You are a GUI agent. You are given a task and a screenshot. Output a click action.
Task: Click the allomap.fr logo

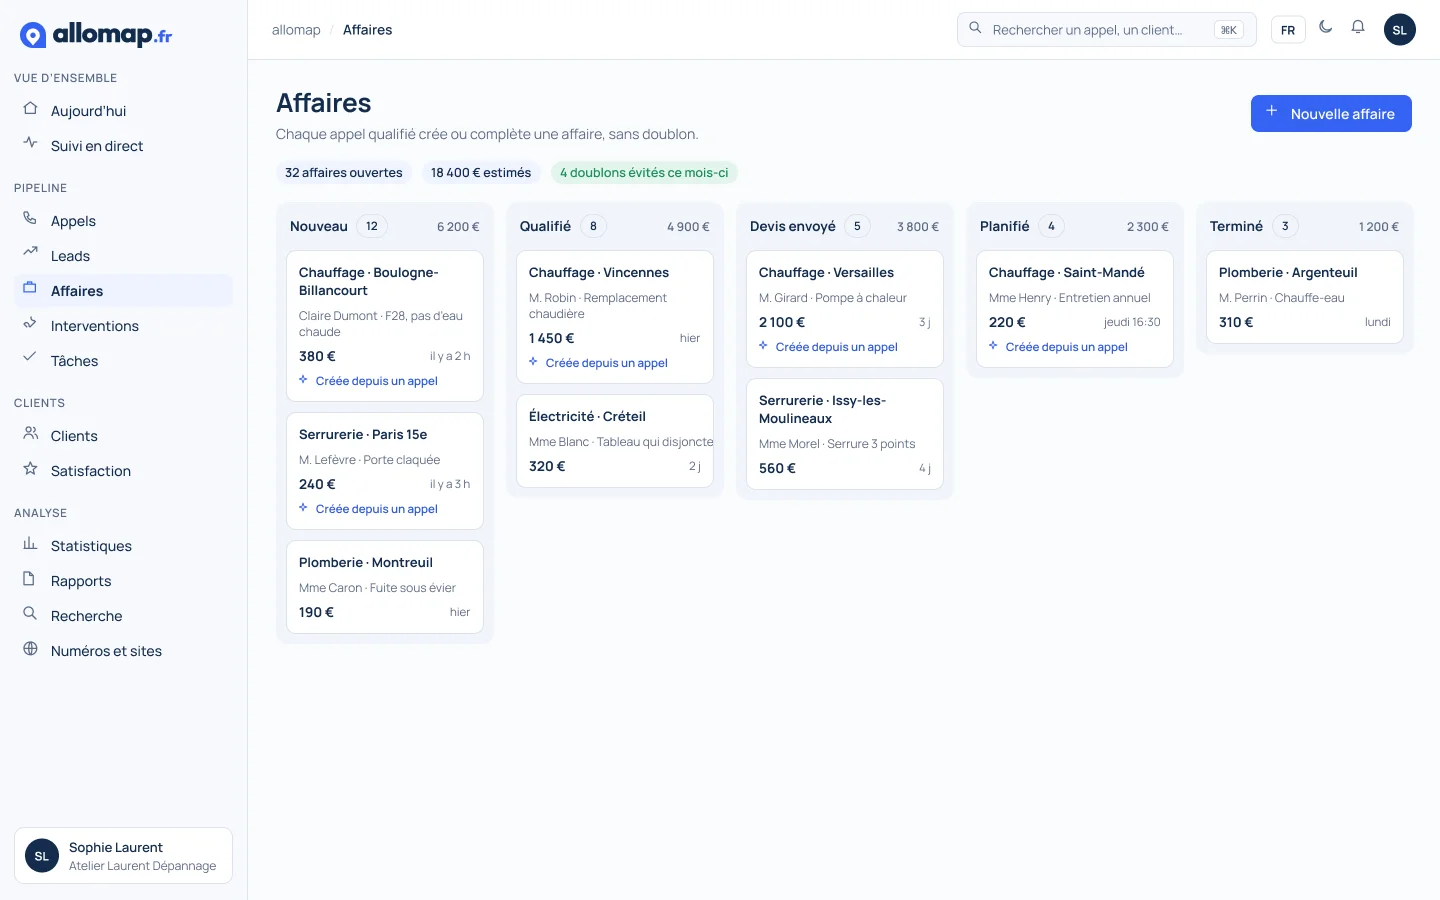(x=96, y=35)
